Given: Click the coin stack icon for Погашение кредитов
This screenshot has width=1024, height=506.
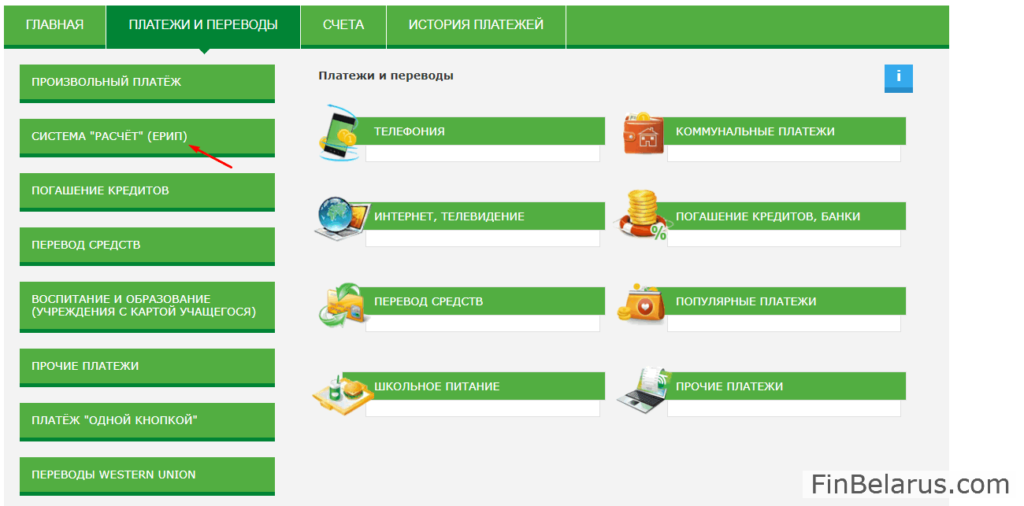Looking at the screenshot, I should point(643,216).
